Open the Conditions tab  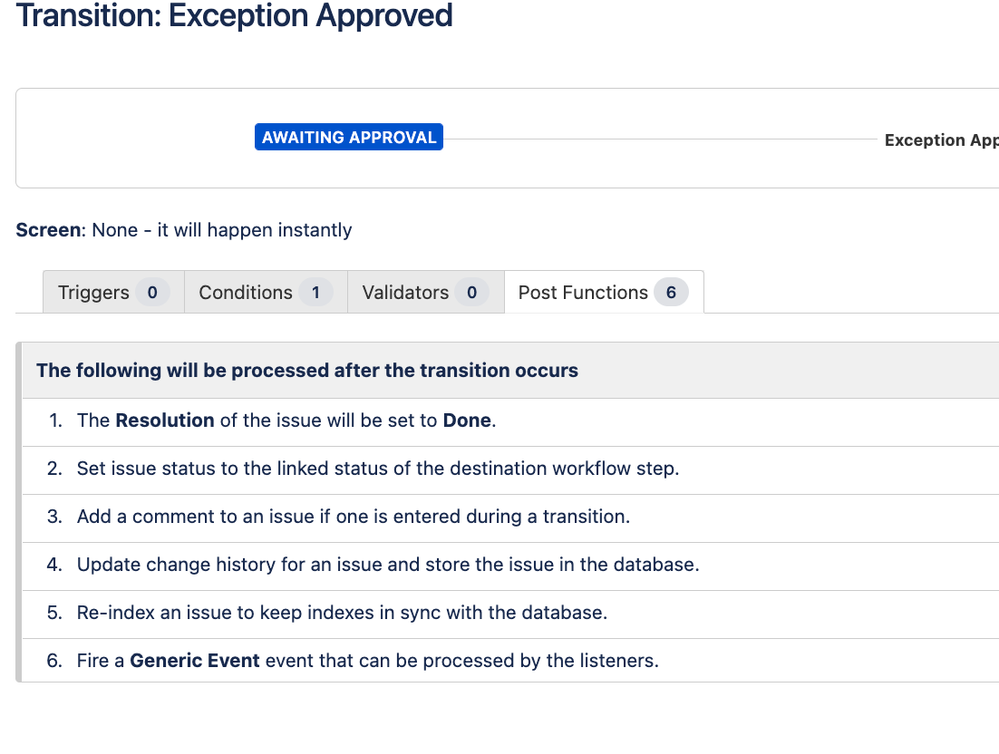click(245, 292)
